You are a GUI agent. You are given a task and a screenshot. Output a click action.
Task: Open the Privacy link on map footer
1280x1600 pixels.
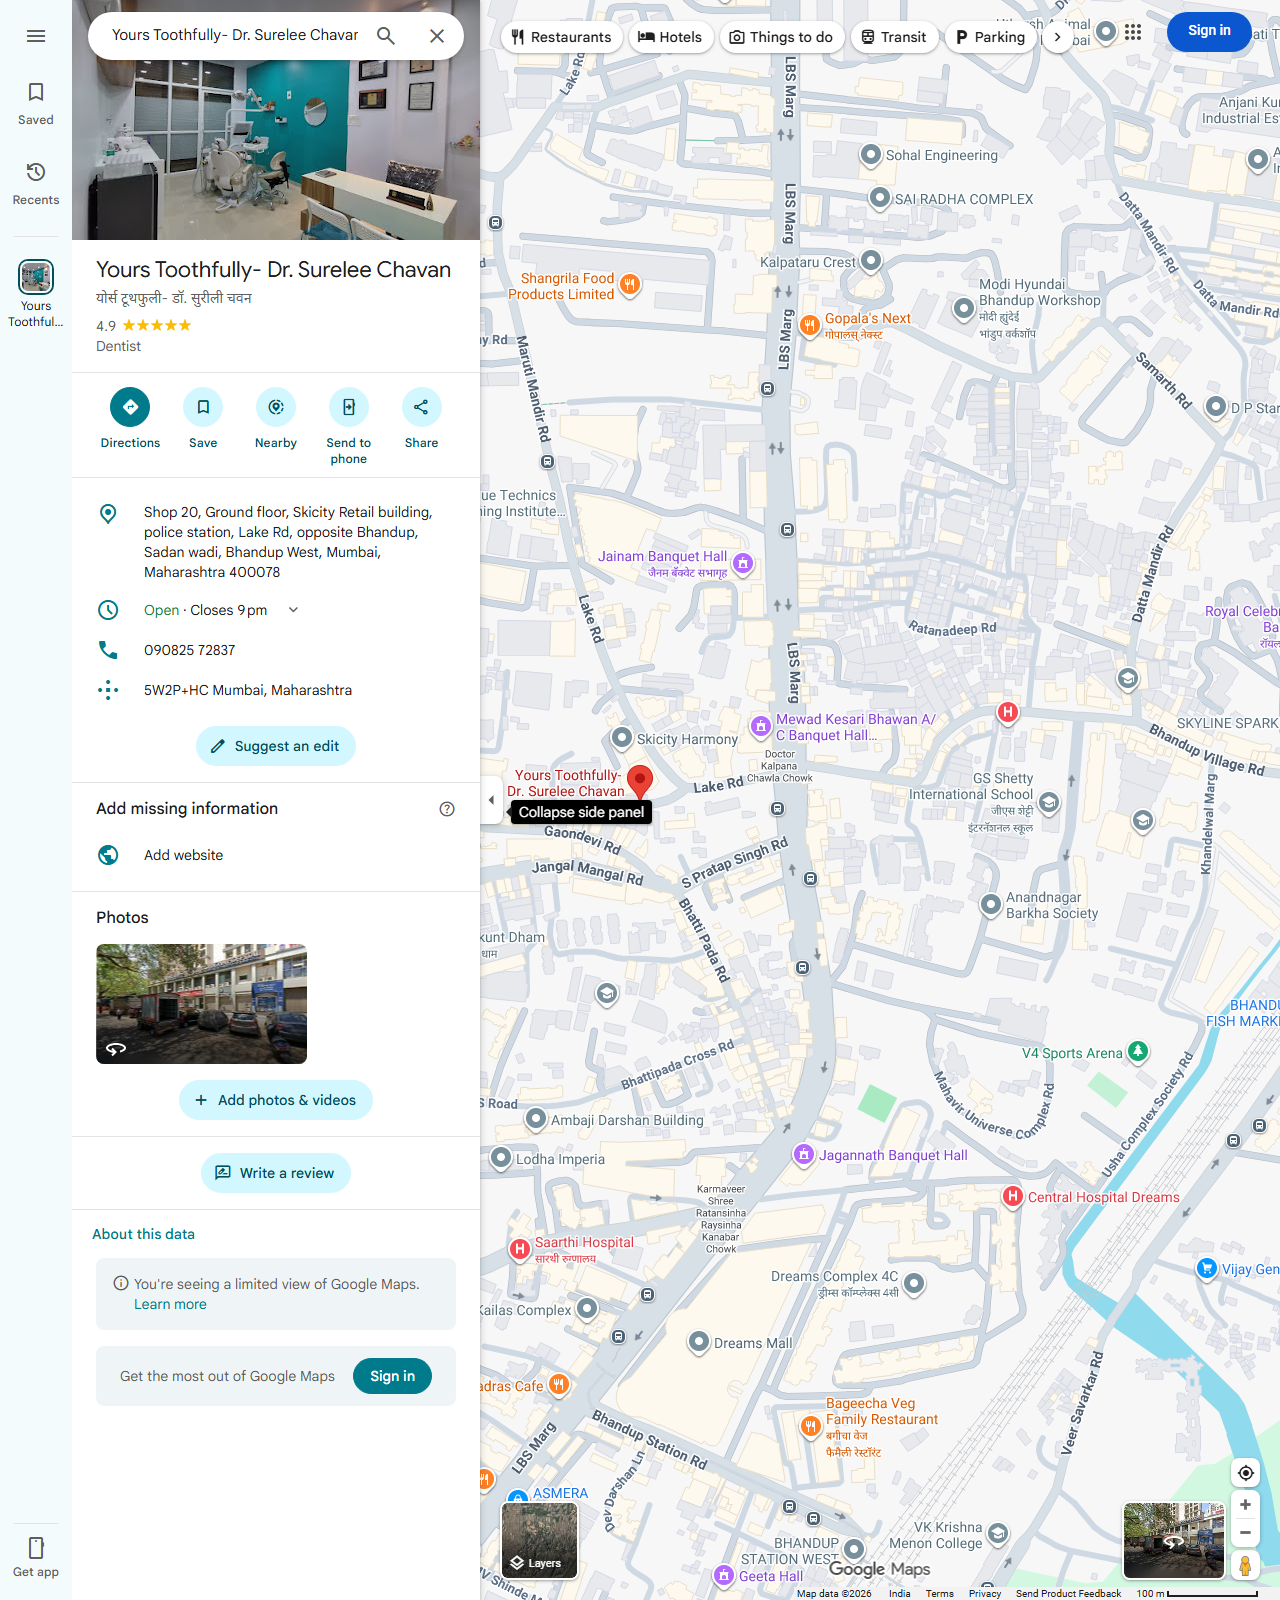coord(985,1593)
